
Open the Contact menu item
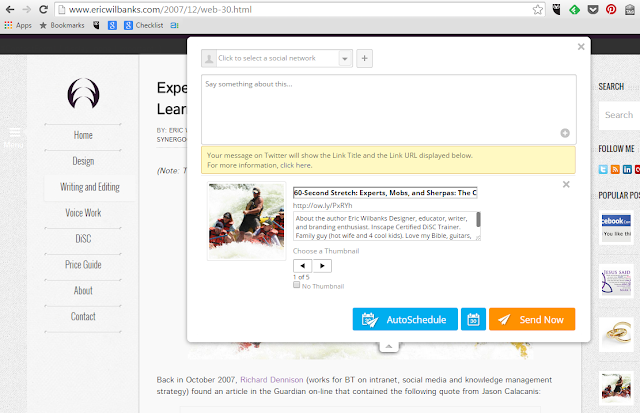pos(83,316)
